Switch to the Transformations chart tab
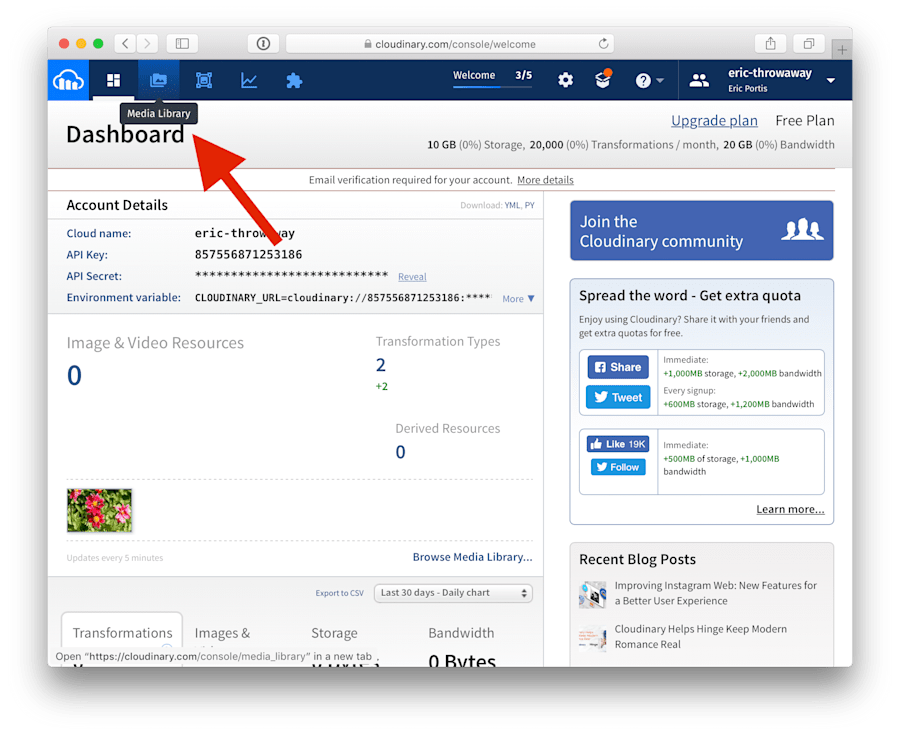 point(122,633)
